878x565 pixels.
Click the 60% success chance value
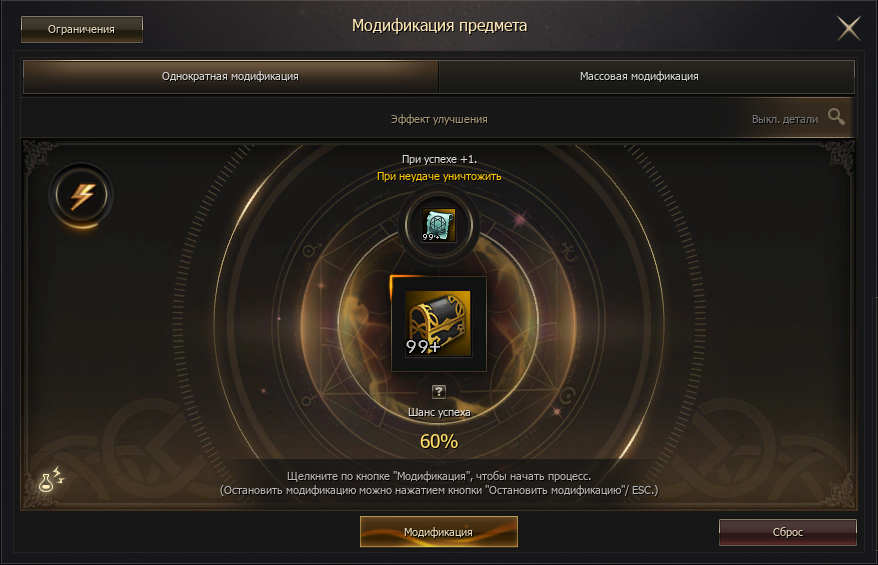click(x=439, y=442)
